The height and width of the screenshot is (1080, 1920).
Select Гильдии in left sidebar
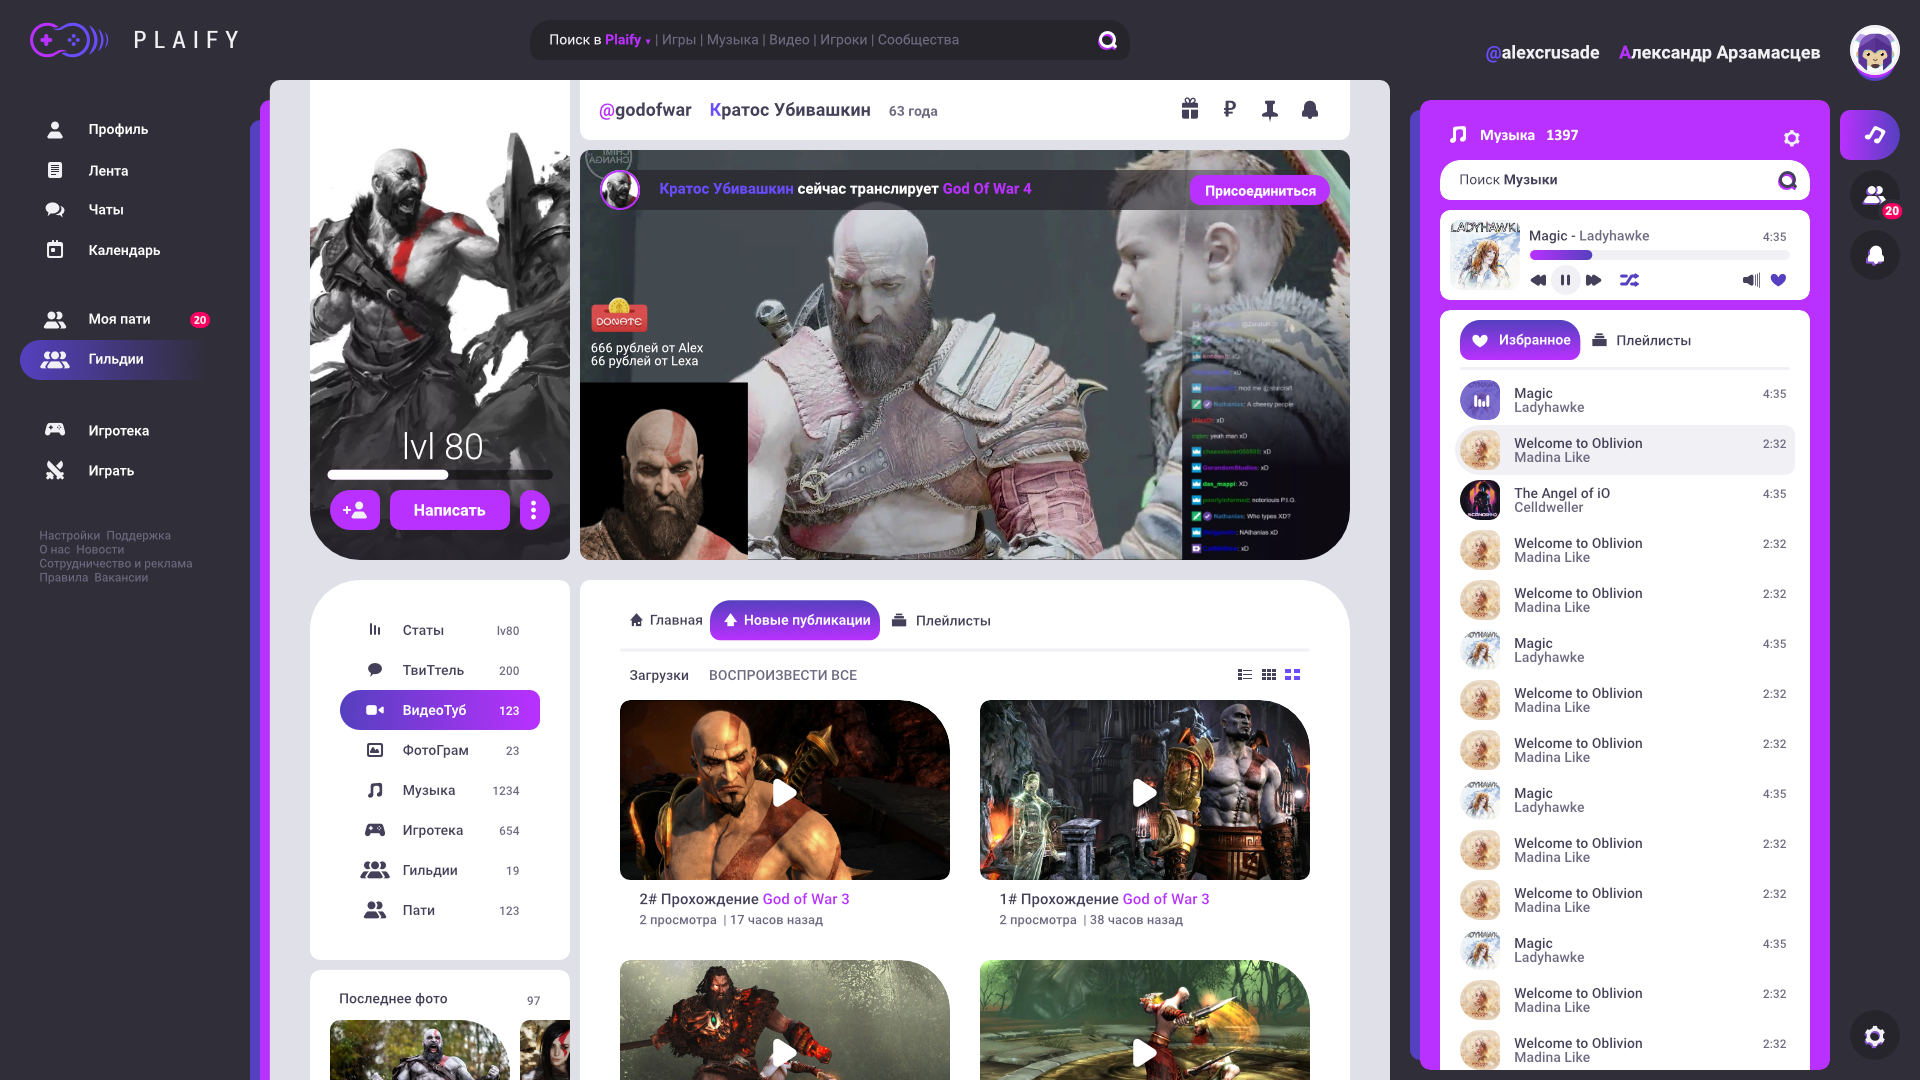[x=115, y=360]
